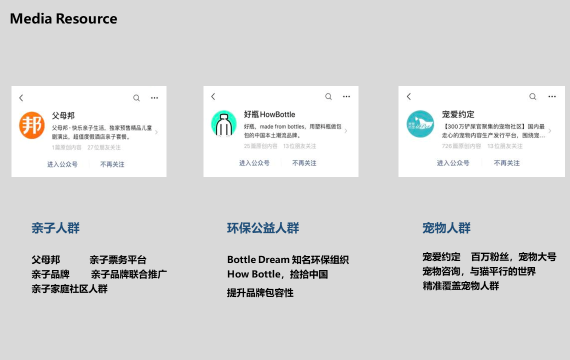The image size is (570, 360).
Task: Click the orange 邦 avatar logo
Action: pos(32,125)
